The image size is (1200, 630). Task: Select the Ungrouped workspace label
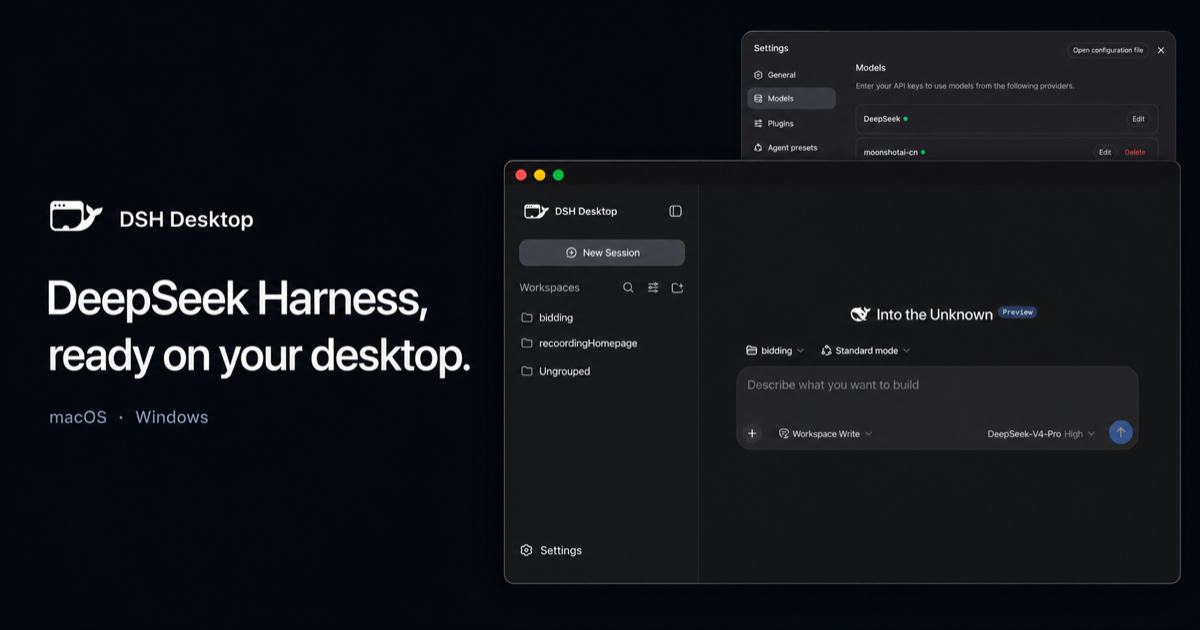565,371
